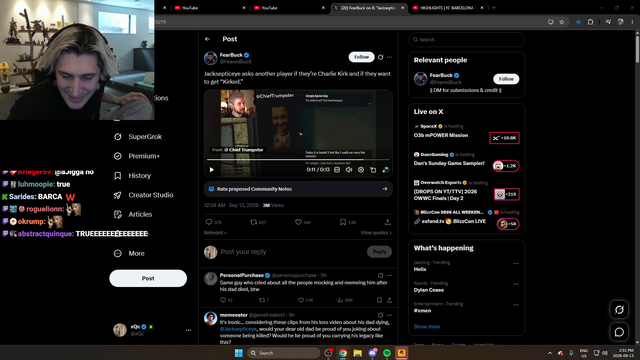640x360 pixels.
Task: Open View quotes link
Action: 376,233
